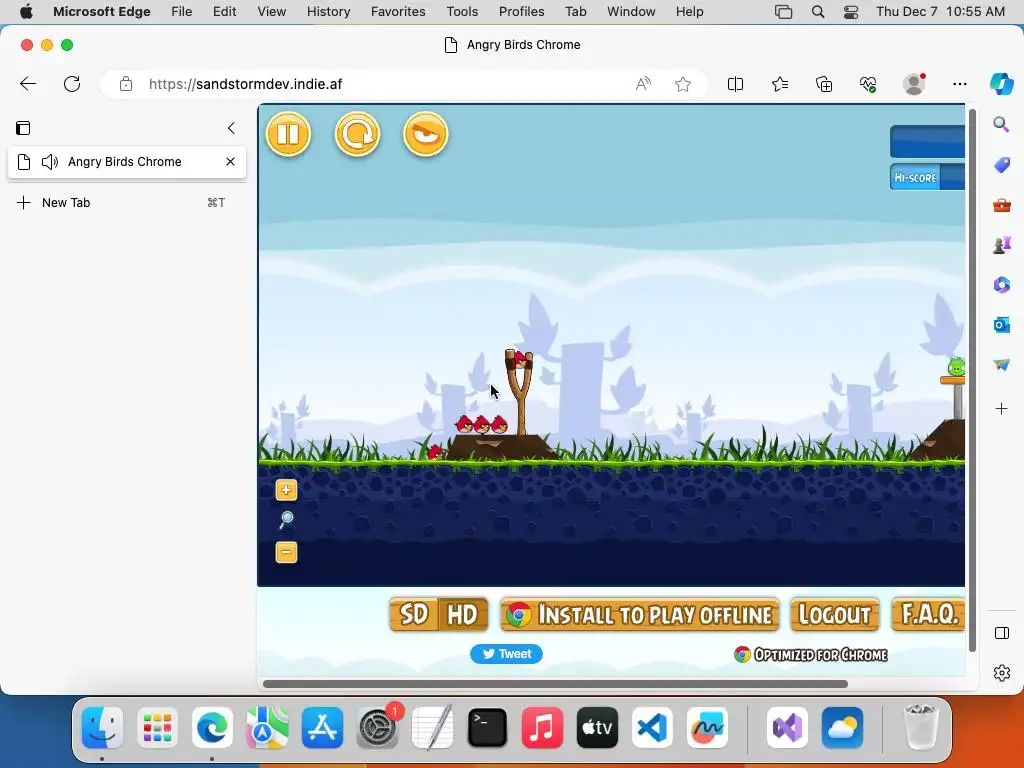Open Microsoft 365 icon in sidebar
Viewport: 1024px width, 768px height.
(x=1001, y=285)
